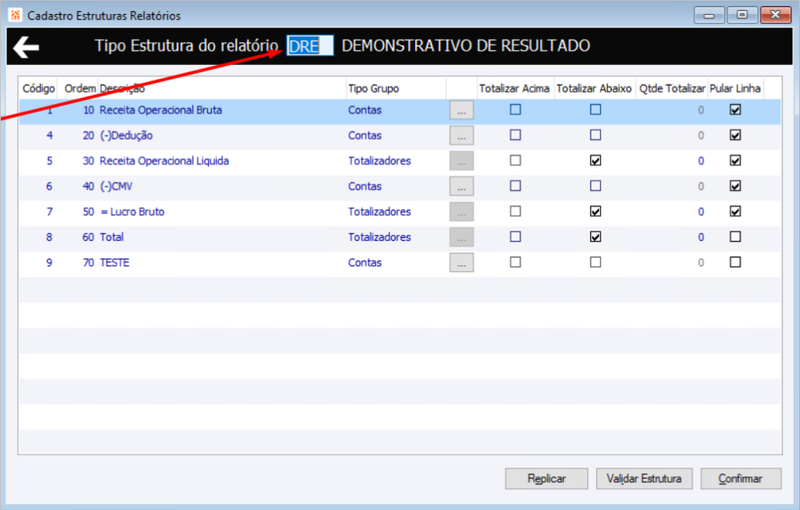Click the Confirmar button

740,479
